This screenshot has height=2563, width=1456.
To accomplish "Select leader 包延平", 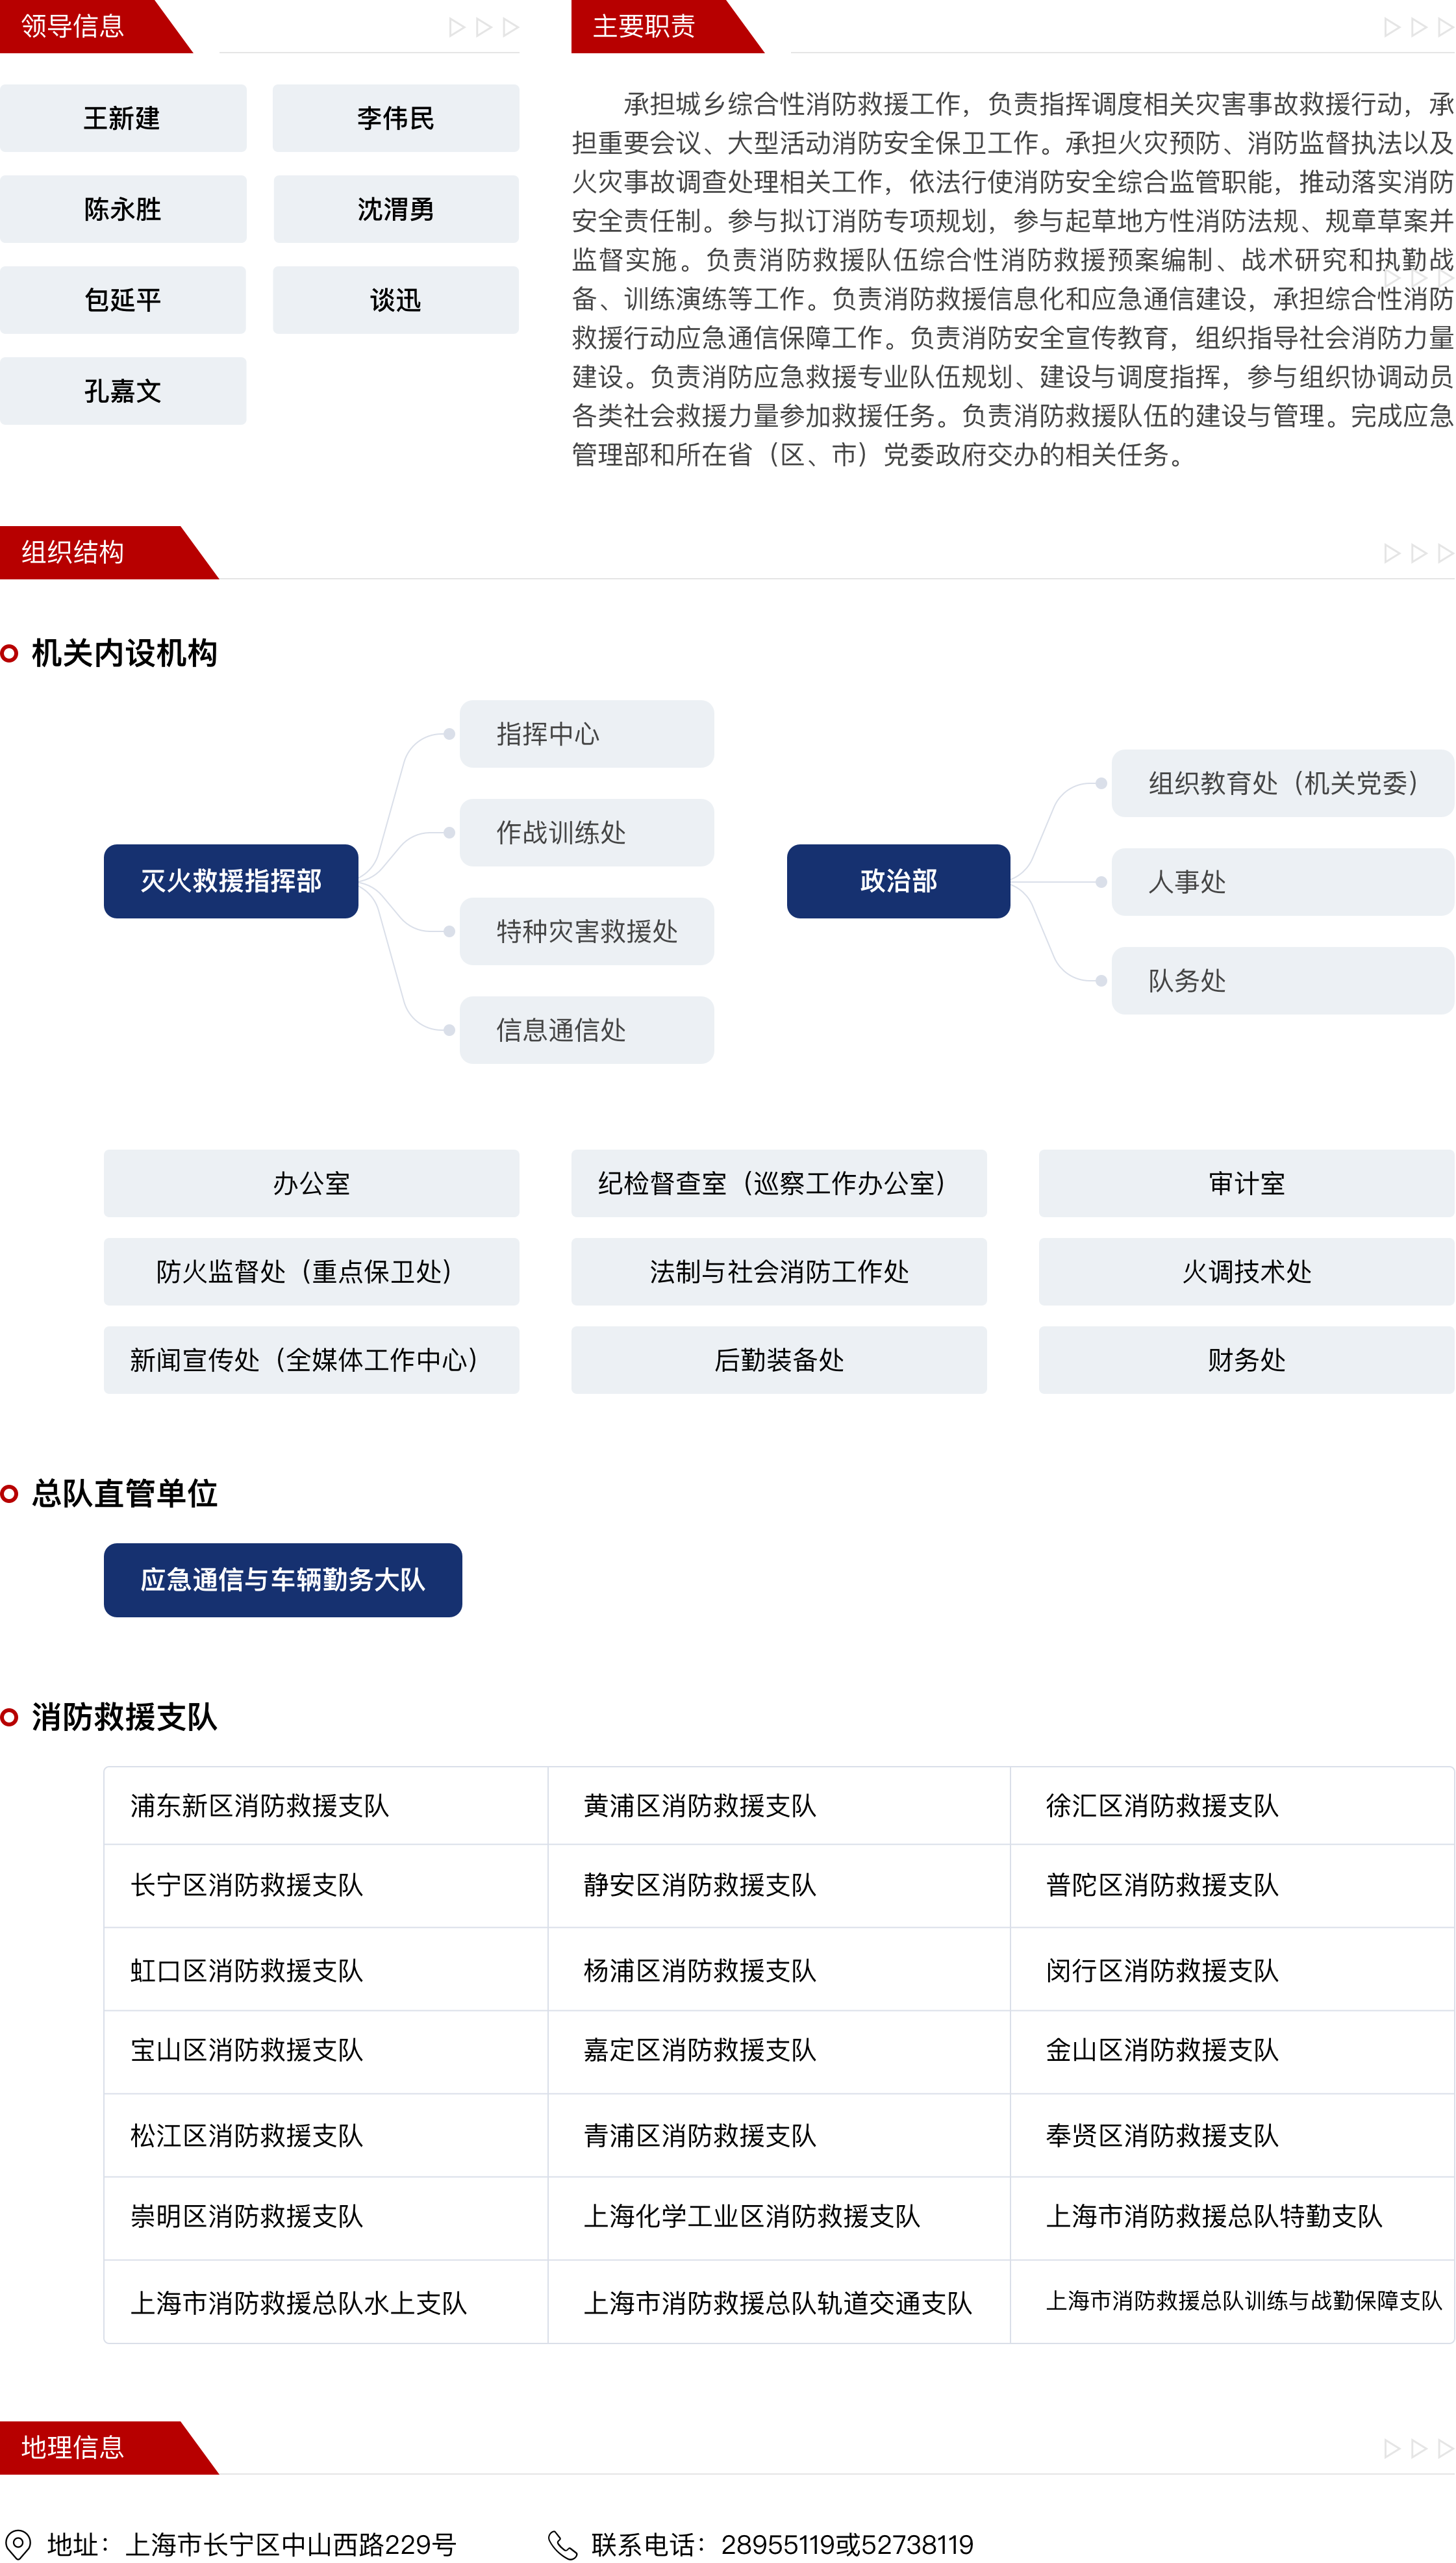I will [123, 300].
